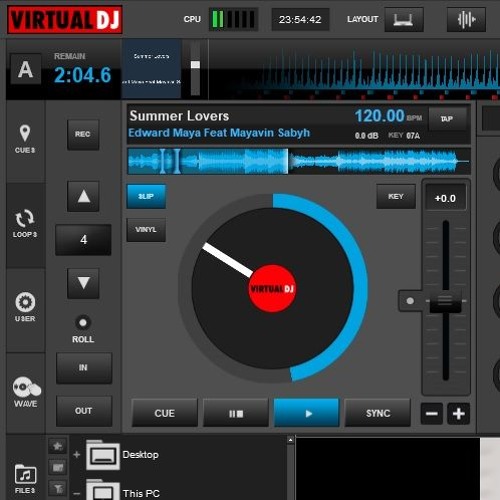Image resolution: width=500 pixels, height=500 pixels.
Task: Click the +0.0 pitch value display
Action: point(446,198)
